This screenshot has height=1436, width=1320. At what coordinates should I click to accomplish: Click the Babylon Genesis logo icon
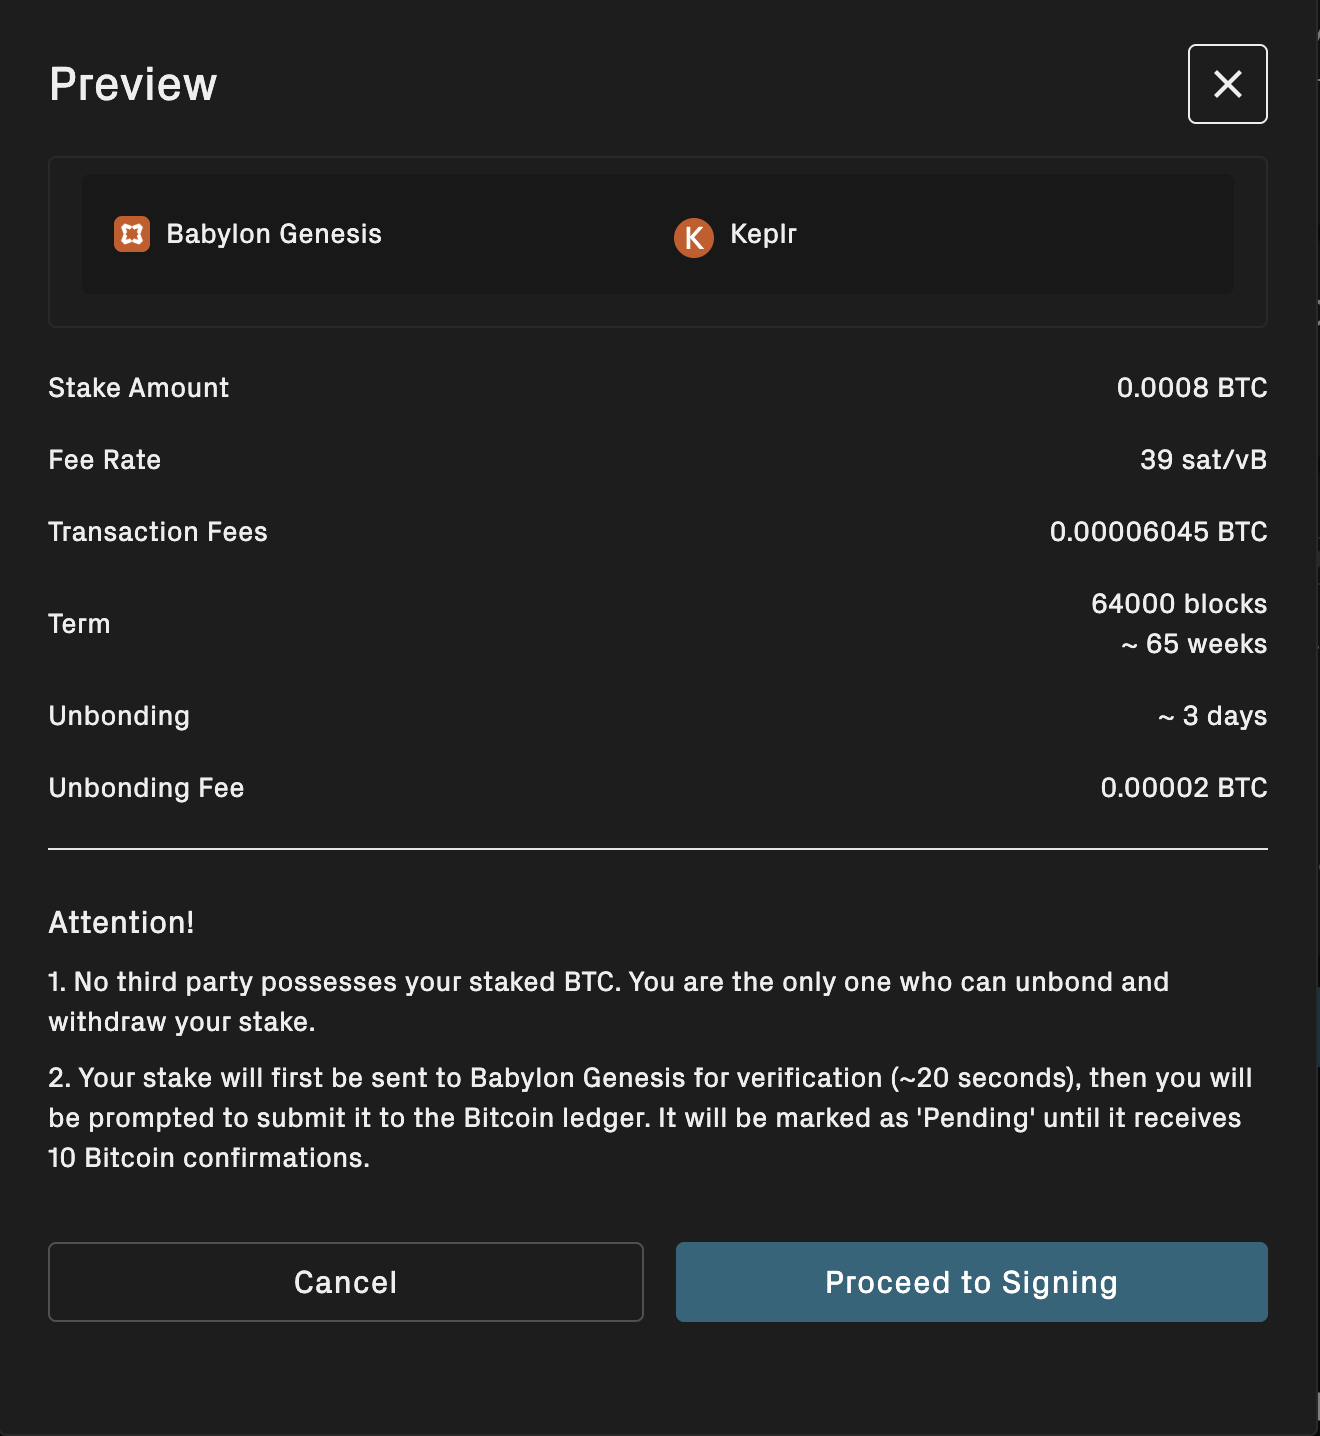pyautogui.click(x=131, y=234)
